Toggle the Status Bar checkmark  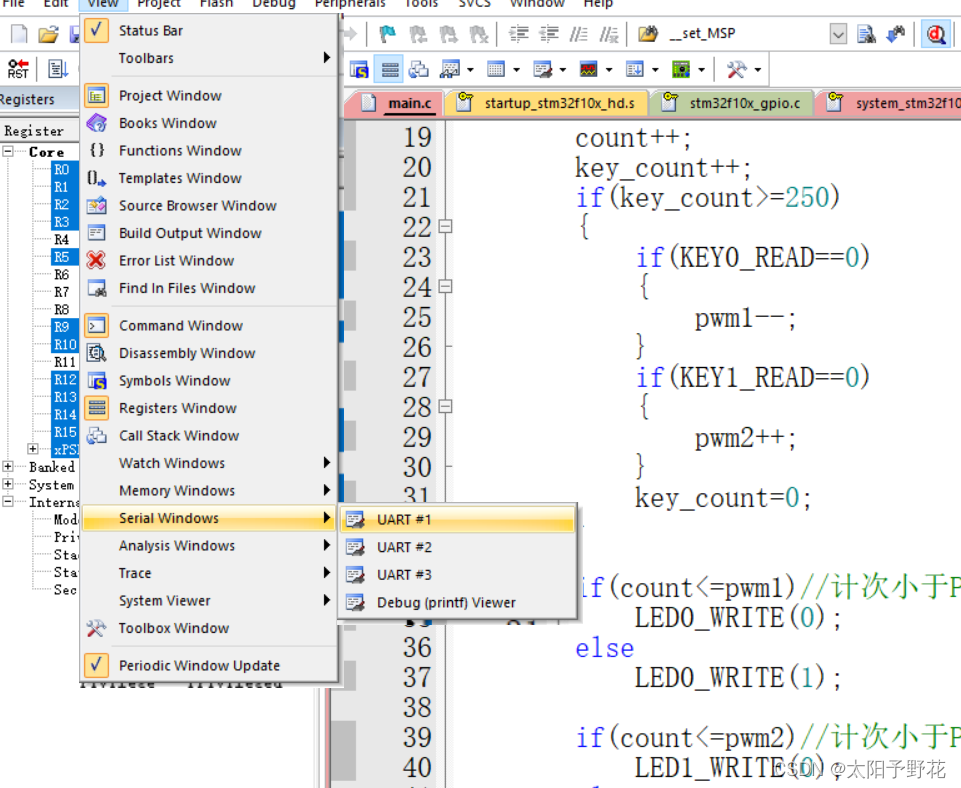tap(96, 30)
